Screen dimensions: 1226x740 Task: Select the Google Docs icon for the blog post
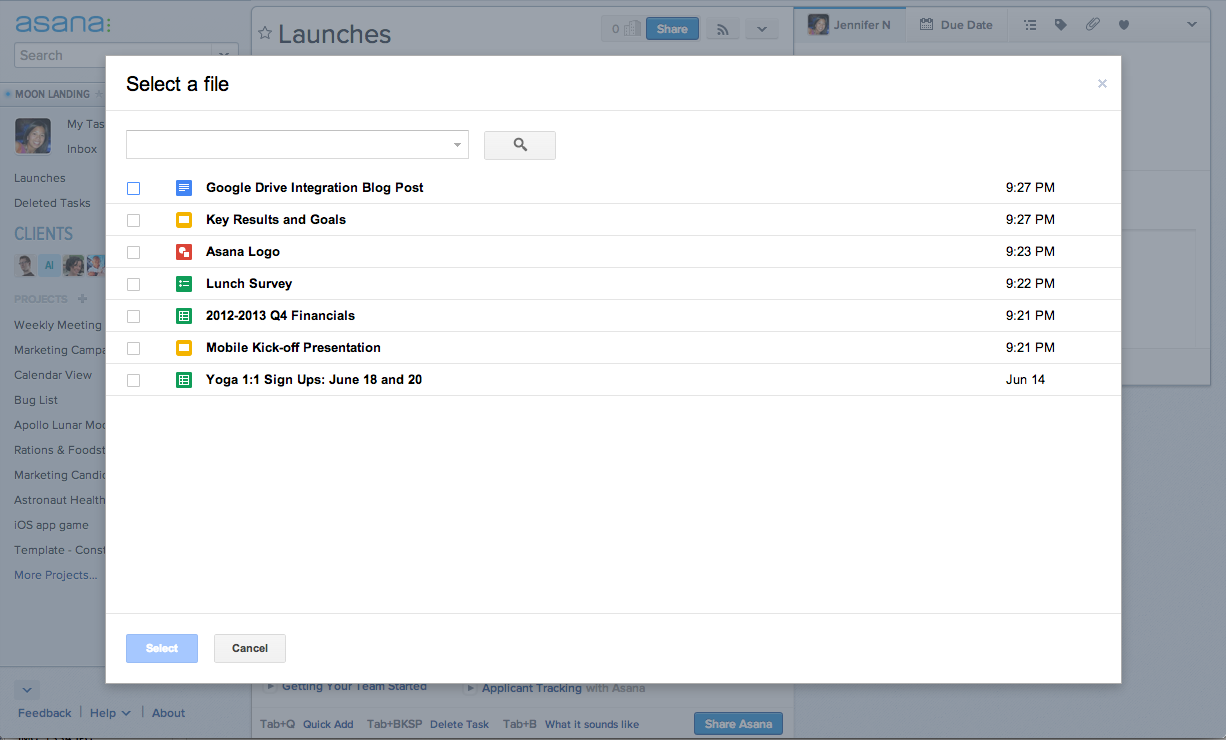(184, 188)
